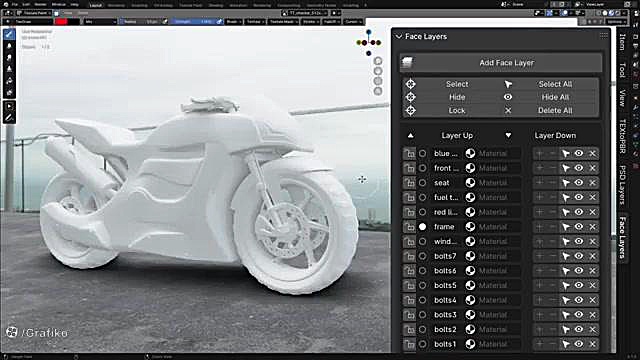
Task: Click minus icon on bolts4 row
Action: coord(553,300)
